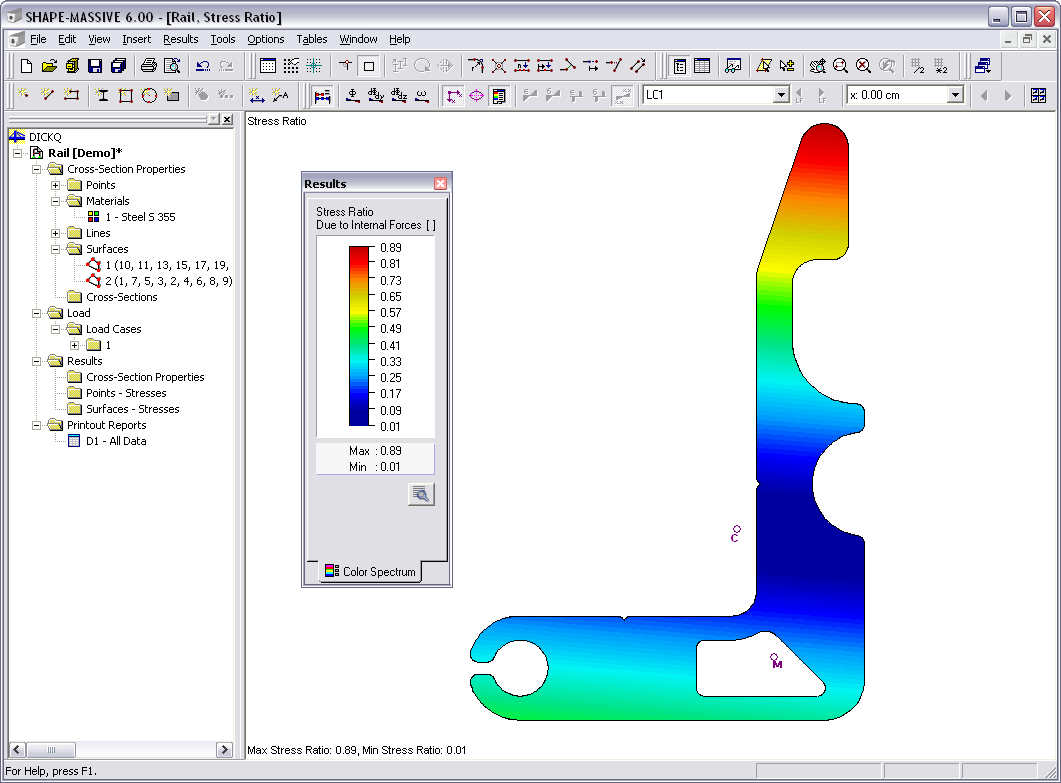Click the Undo arrow icon
Viewport: 1061px width, 783px height.
click(203, 66)
